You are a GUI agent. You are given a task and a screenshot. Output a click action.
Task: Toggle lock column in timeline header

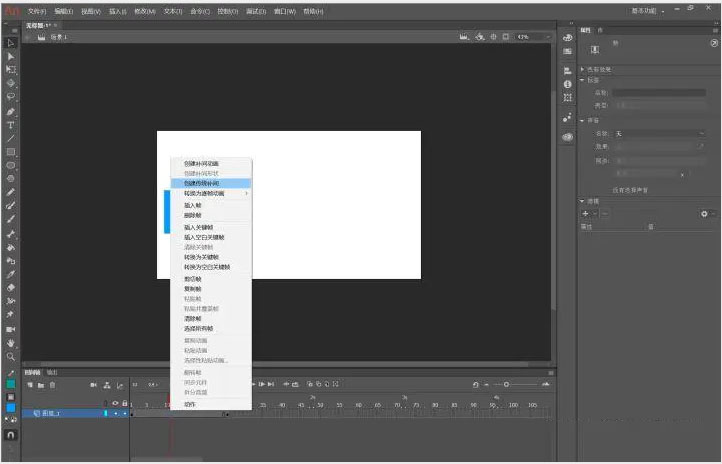[x=125, y=403]
